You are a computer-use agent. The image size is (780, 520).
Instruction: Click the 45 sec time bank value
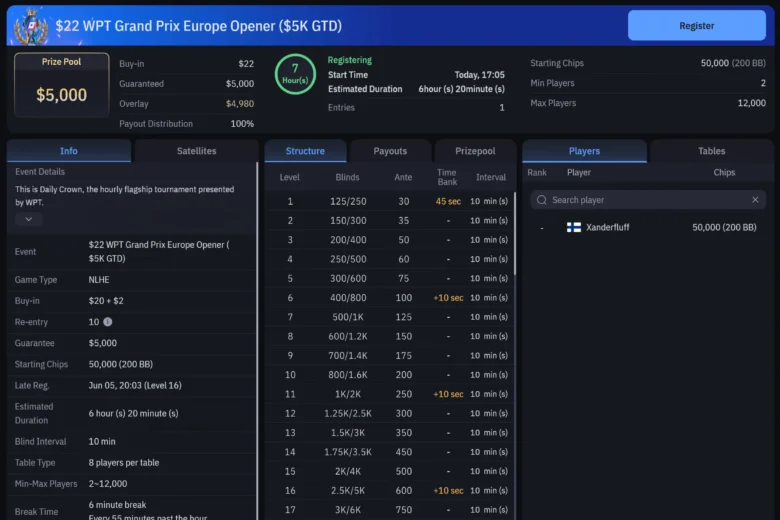click(x=448, y=202)
